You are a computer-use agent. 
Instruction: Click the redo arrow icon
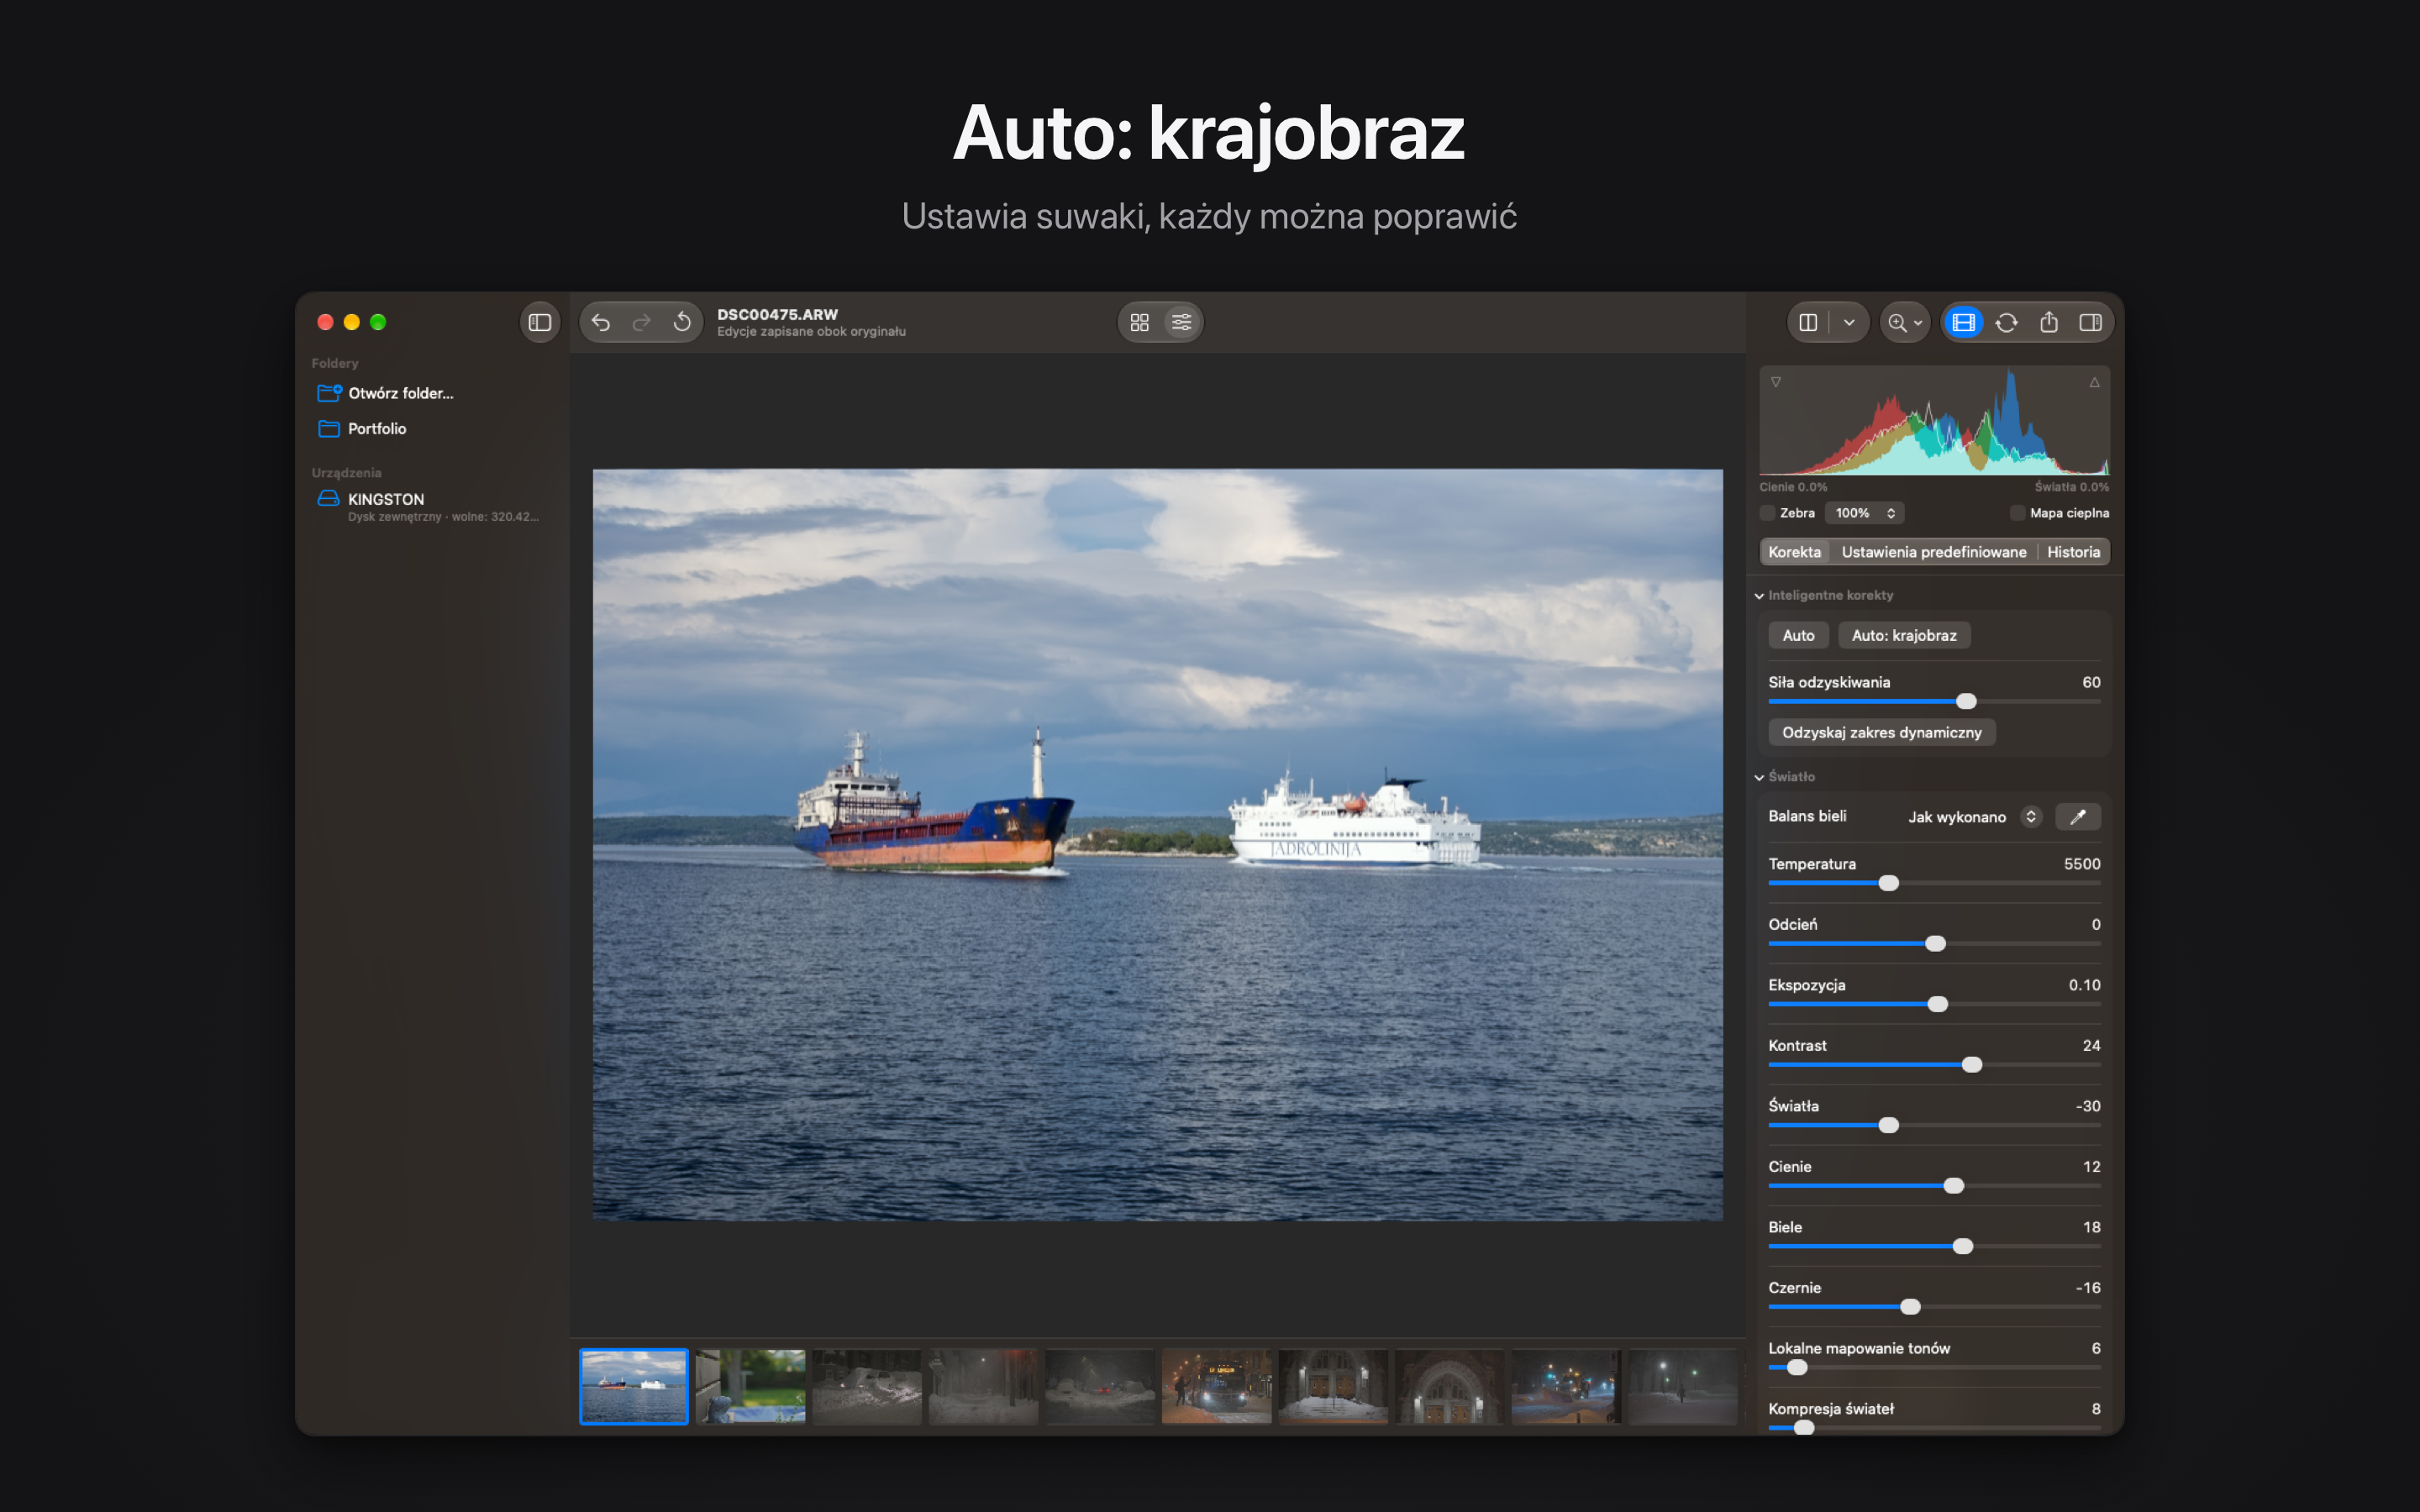[642, 322]
